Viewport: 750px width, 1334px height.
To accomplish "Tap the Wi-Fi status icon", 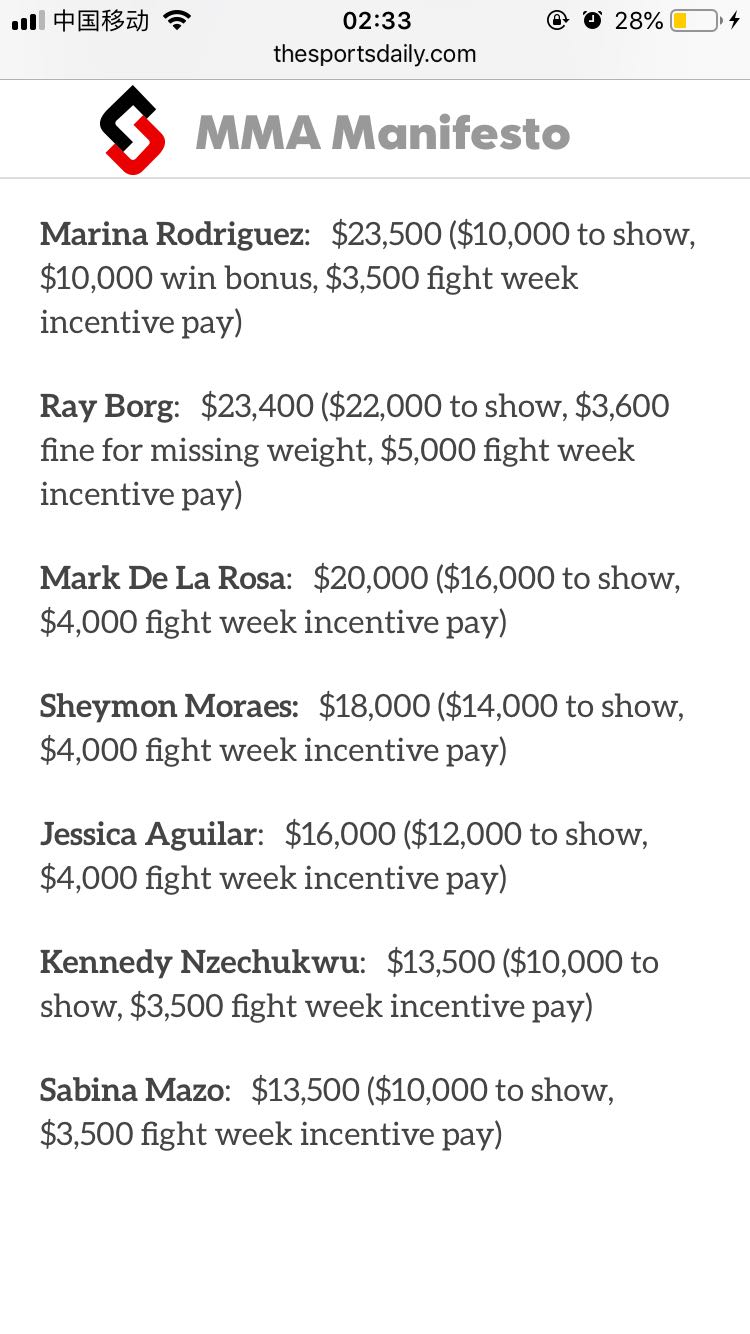I will 177,20.
